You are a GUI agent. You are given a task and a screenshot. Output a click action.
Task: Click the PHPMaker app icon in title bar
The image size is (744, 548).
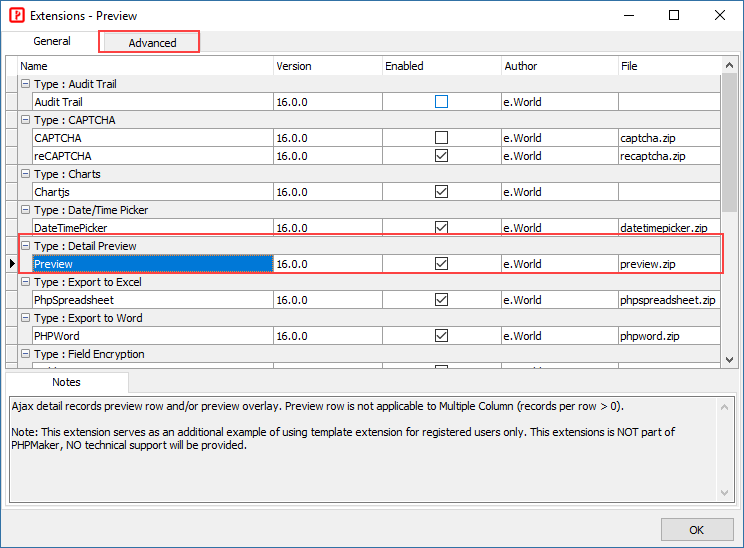tap(16, 16)
